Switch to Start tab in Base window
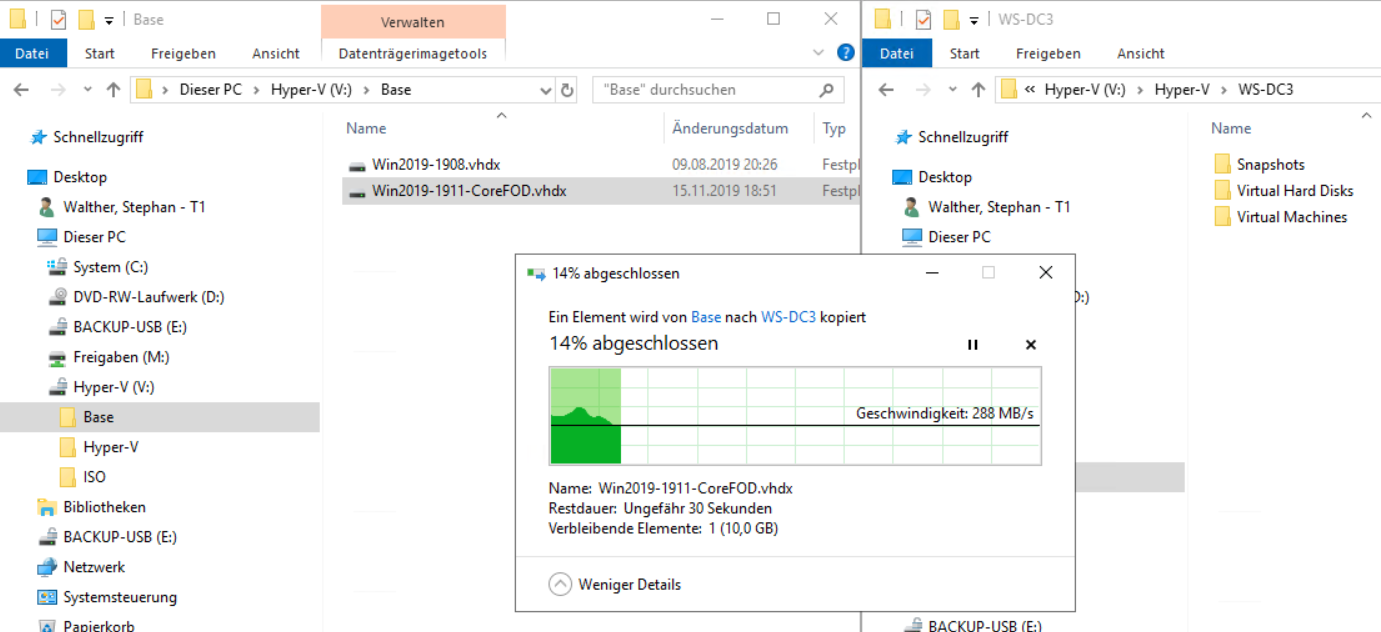The width and height of the screenshot is (1381, 632). (99, 53)
